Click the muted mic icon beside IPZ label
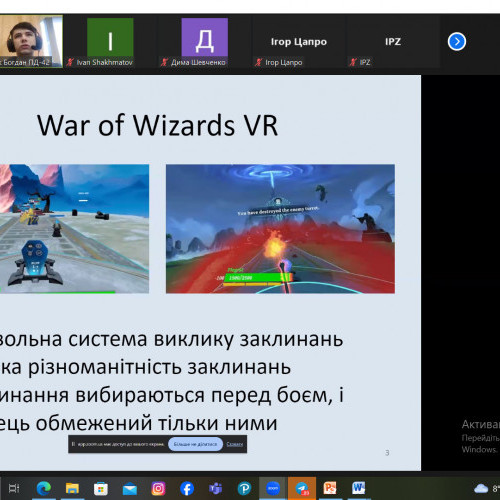Viewport: 500px width, 500px height. click(x=353, y=62)
